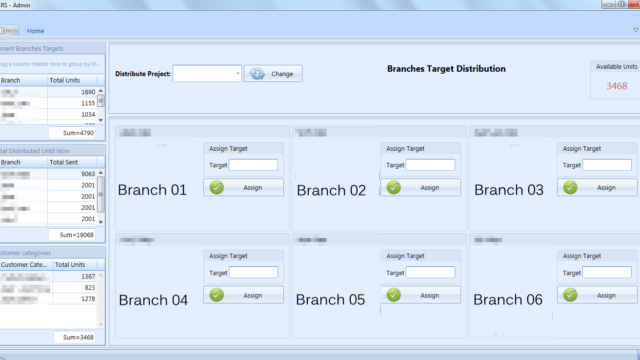Click the green checkmark icon for Branch 03
This screenshot has width=640, height=360.
570,187
